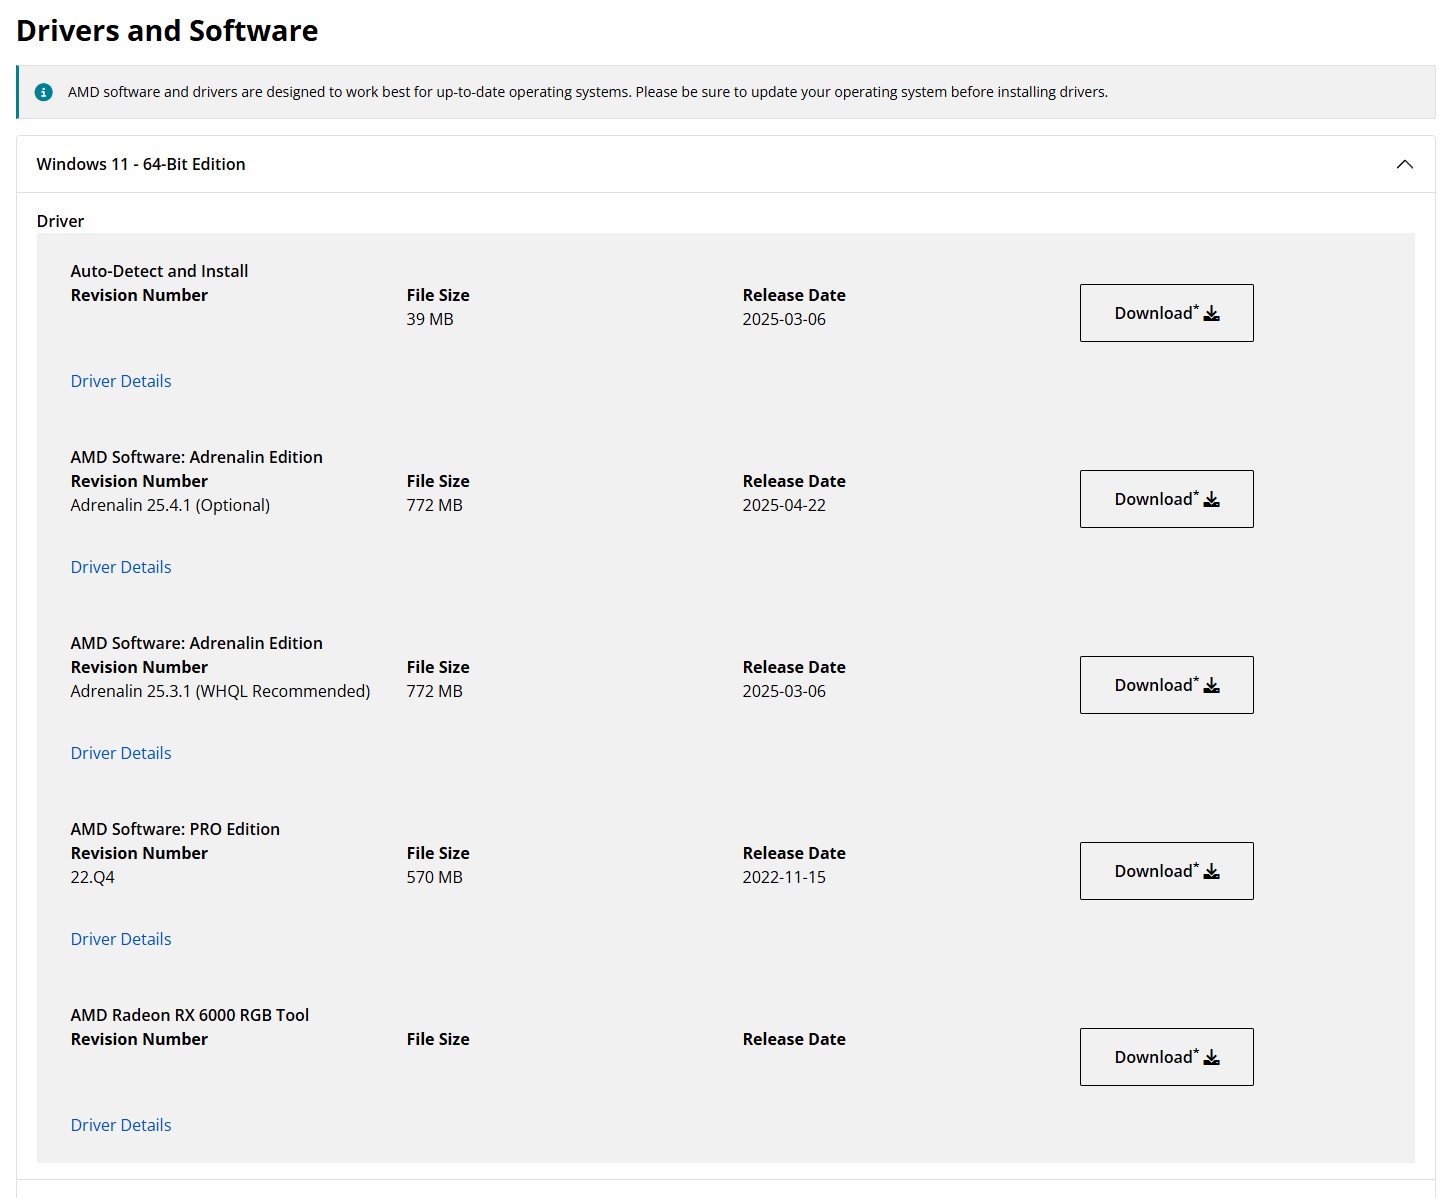1451x1198 pixels.
Task: Click the '570 MB' file size value
Action: tap(434, 877)
